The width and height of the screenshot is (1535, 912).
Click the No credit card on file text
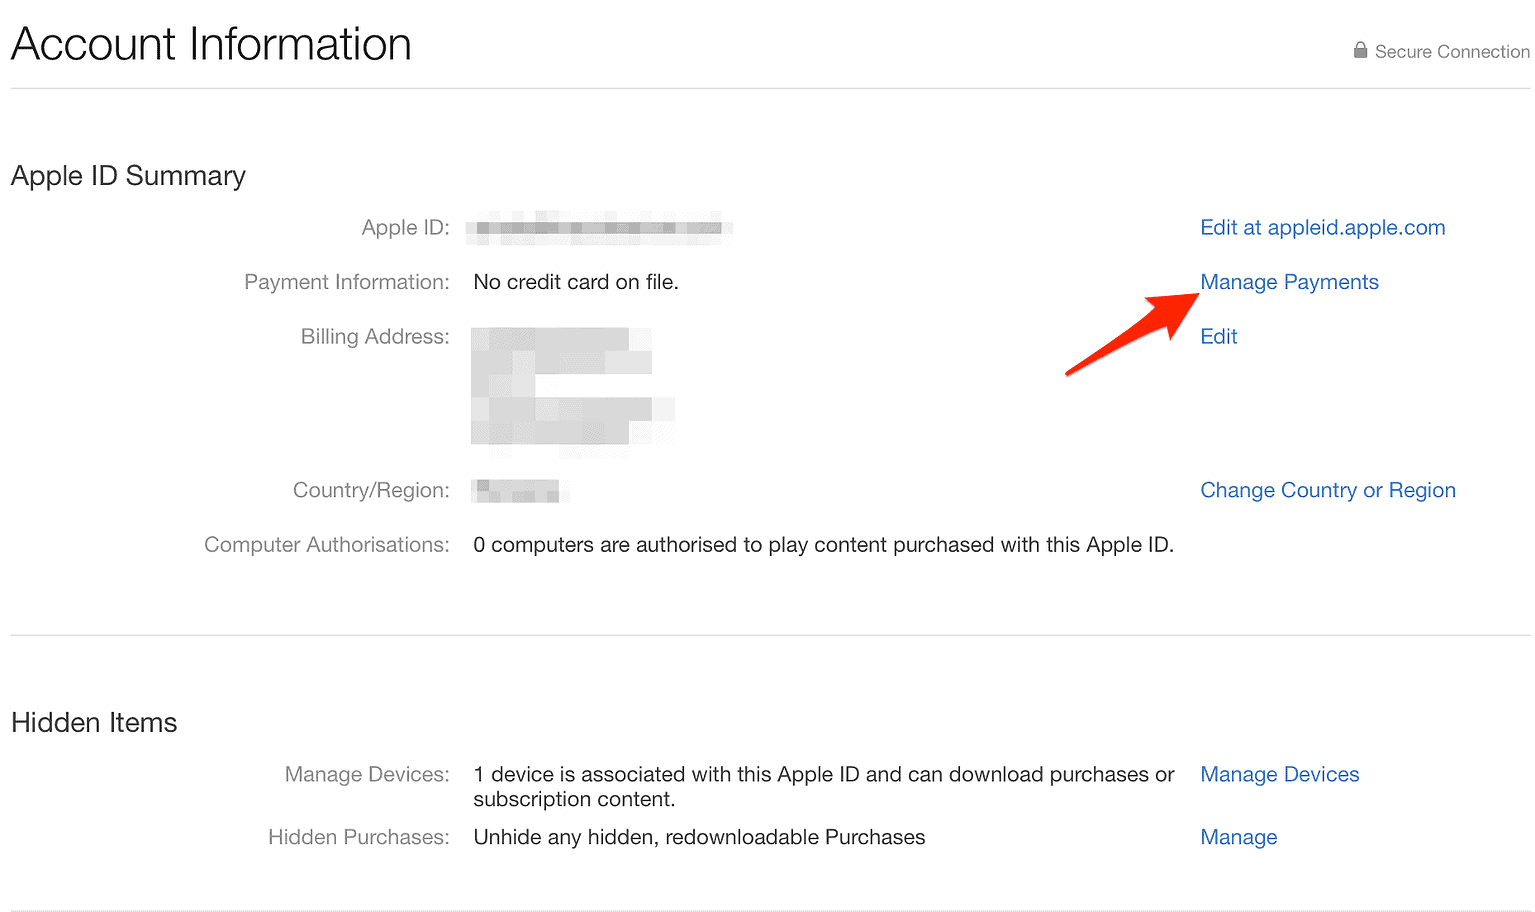575,282
